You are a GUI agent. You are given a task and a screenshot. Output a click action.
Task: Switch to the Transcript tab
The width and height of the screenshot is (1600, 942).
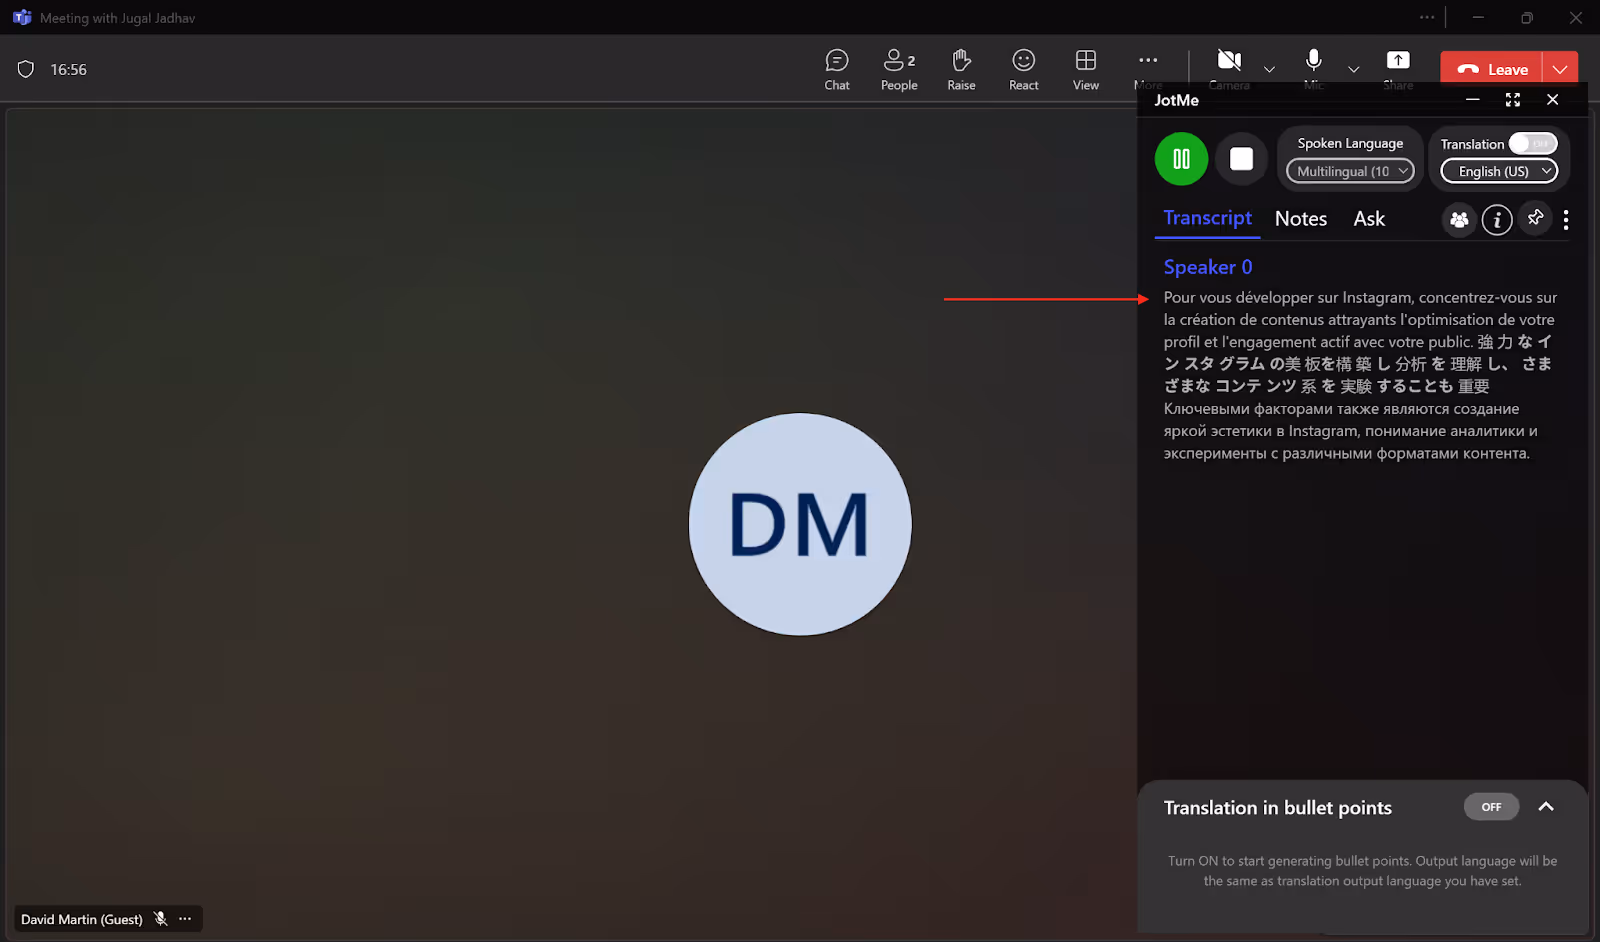click(x=1207, y=218)
